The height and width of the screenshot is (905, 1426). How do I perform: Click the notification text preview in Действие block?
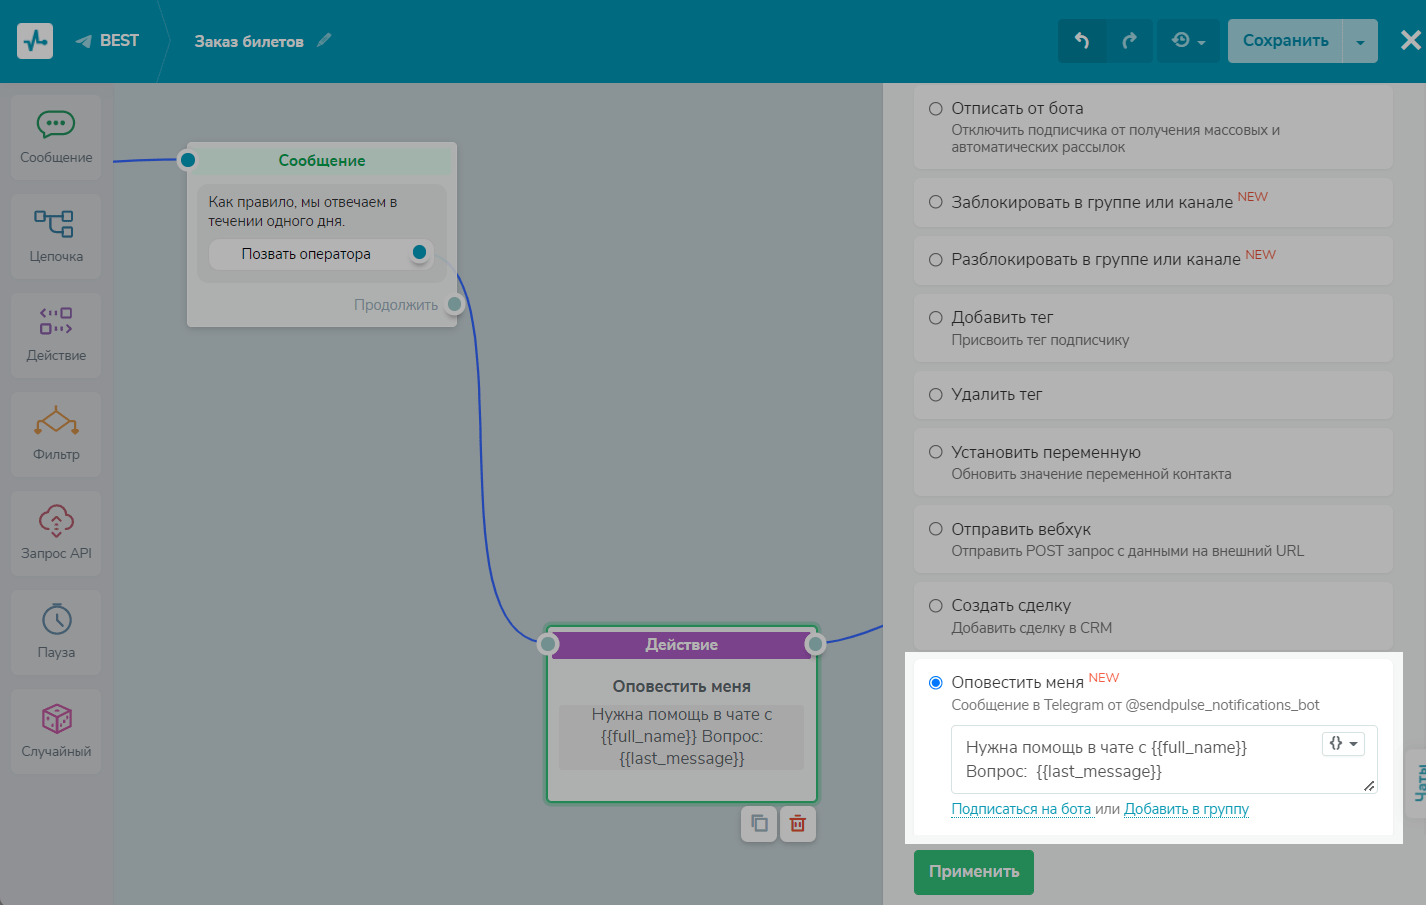point(682,737)
